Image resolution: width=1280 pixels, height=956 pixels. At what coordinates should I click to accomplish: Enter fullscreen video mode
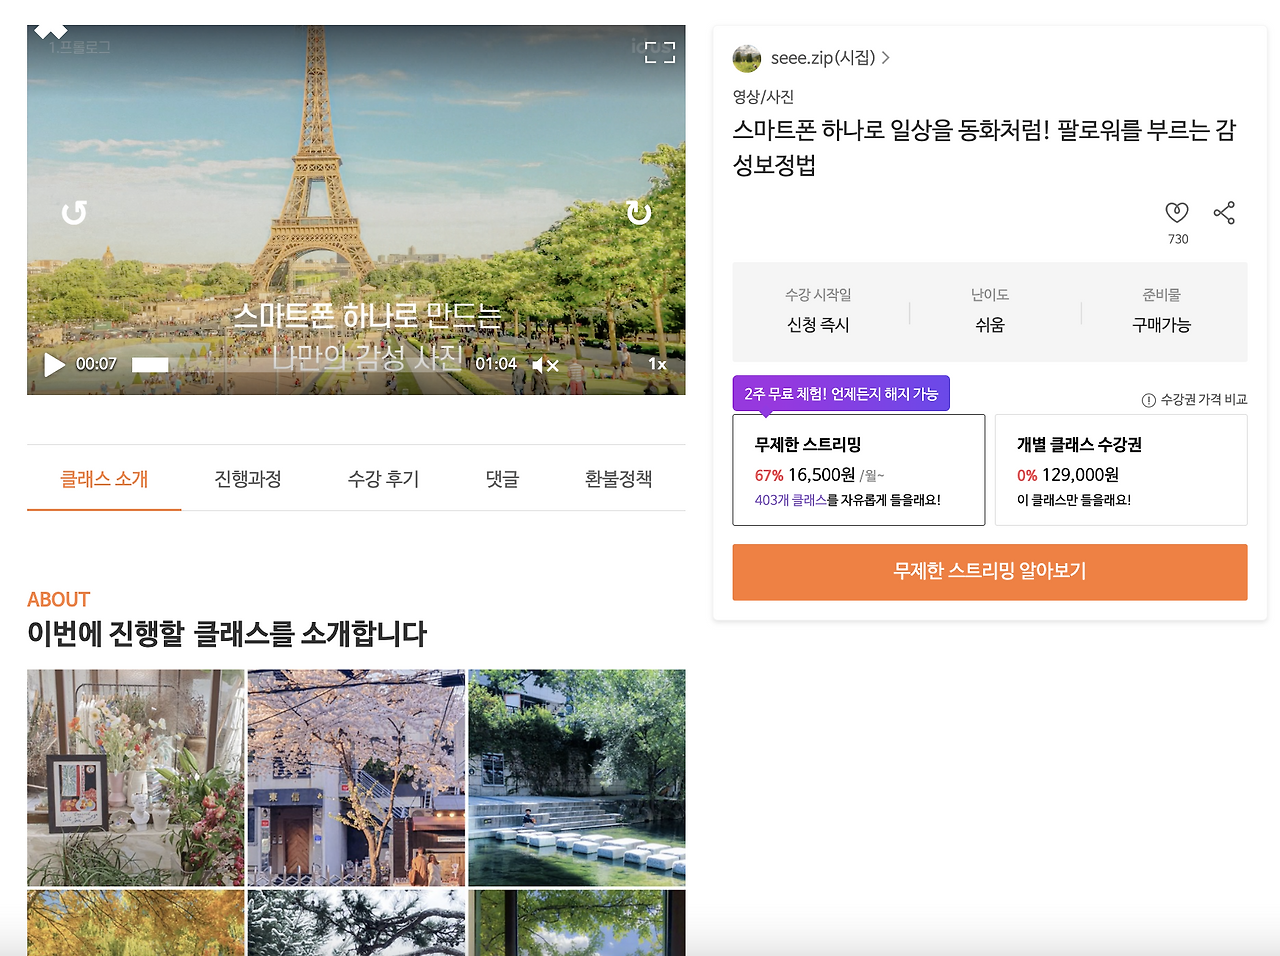pyautogui.click(x=659, y=52)
